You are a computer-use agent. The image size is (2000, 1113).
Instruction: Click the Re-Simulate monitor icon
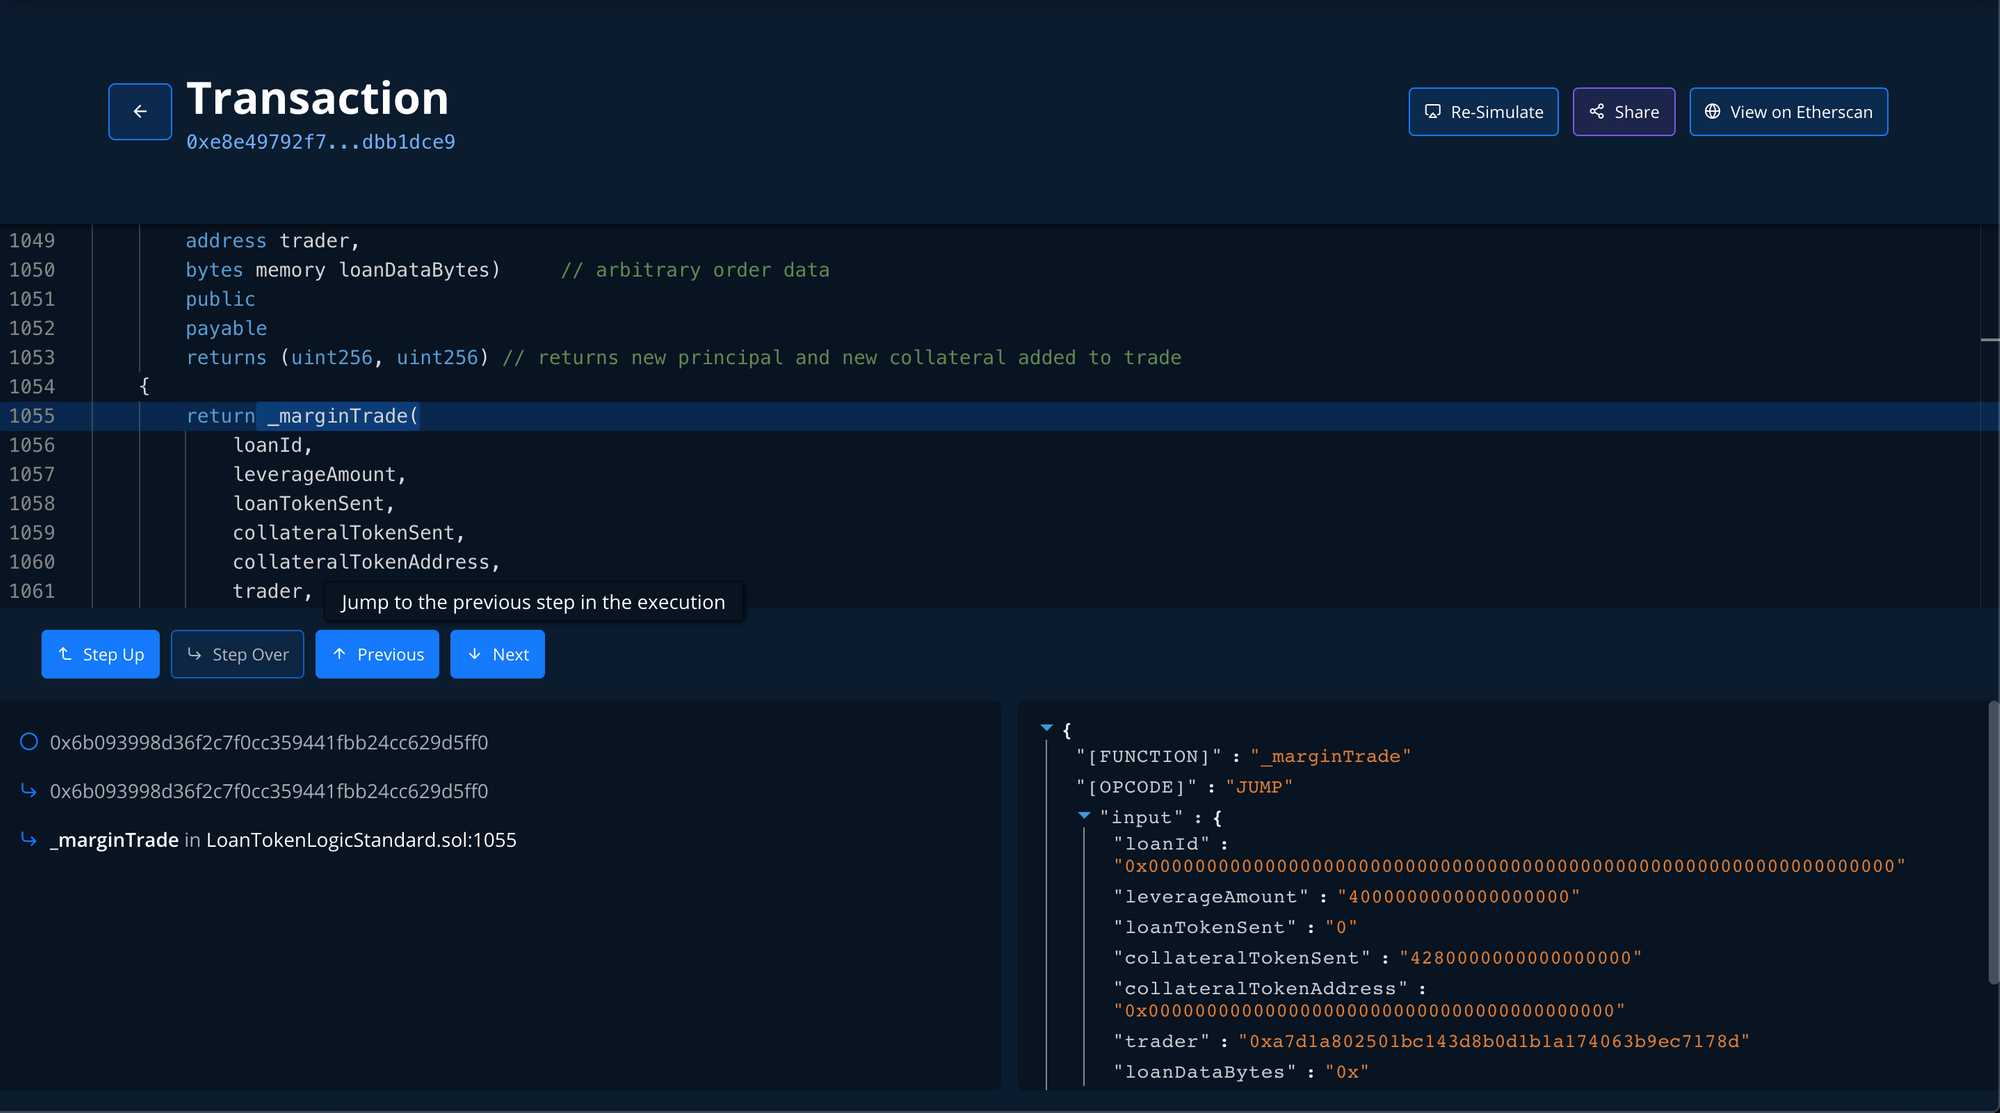coord(1433,112)
